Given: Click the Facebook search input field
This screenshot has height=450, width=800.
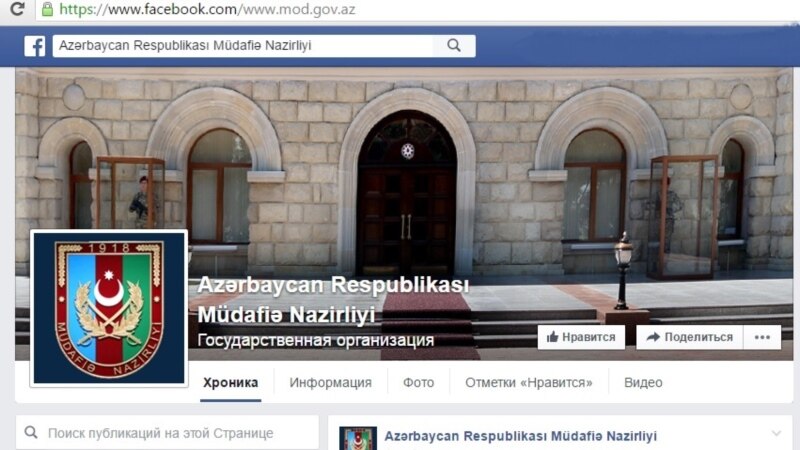Looking at the screenshot, I should click(x=243, y=45).
